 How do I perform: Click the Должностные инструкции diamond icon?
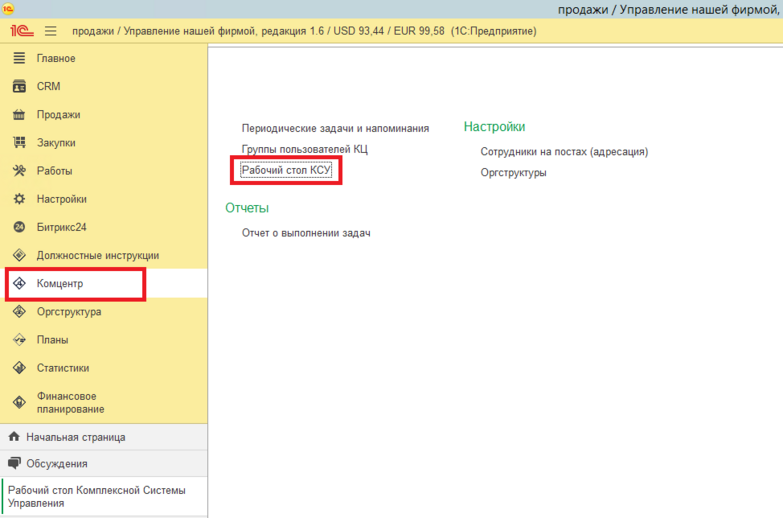tap(19, 255)
